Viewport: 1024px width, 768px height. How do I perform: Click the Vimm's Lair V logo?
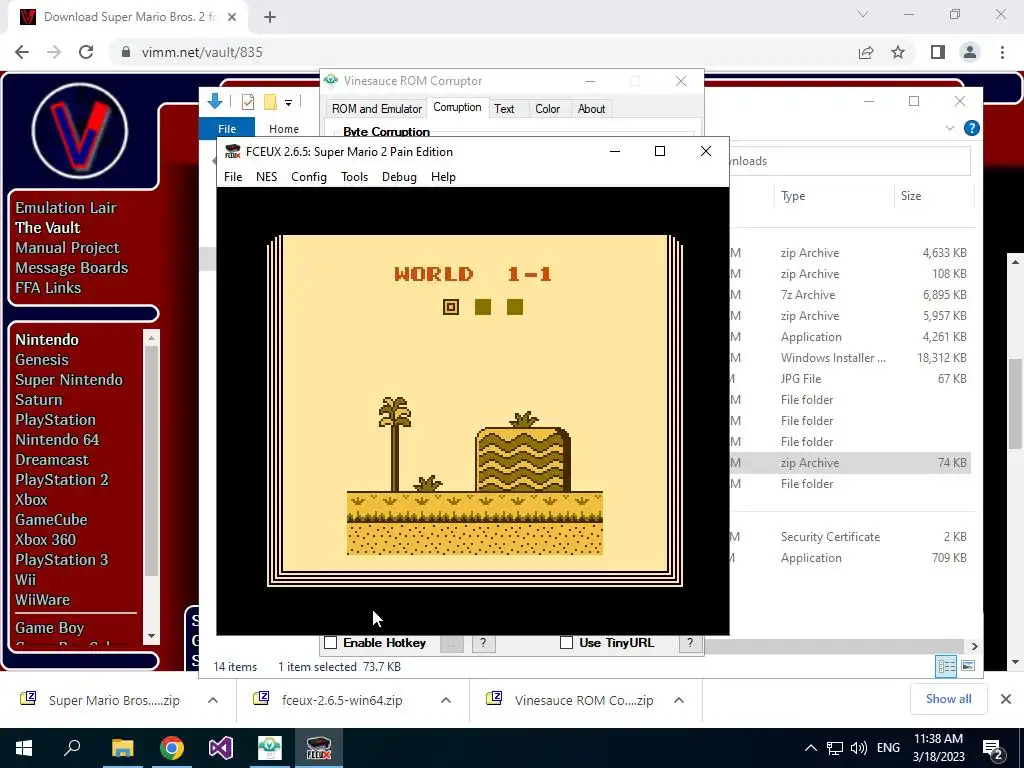pos(80,131)
